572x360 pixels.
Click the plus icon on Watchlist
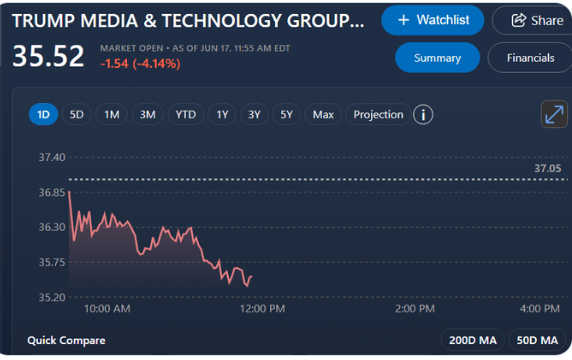[x=403, y=20]
